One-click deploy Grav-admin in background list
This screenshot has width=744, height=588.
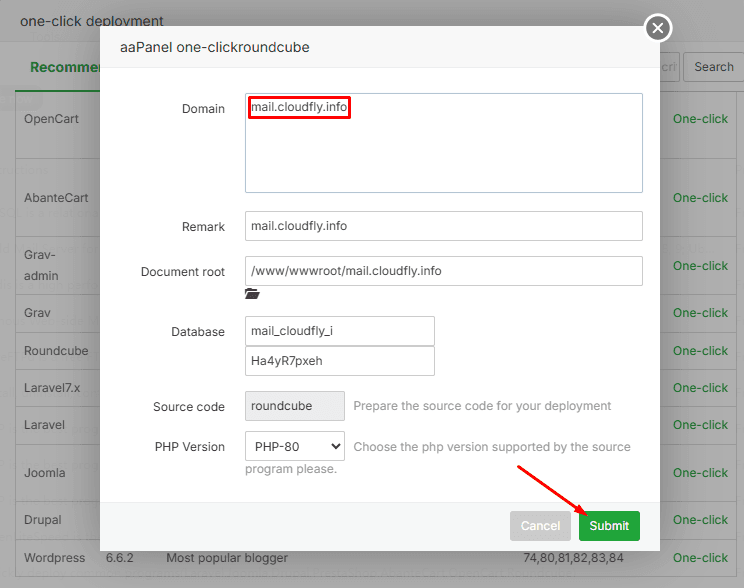point(700,266)
